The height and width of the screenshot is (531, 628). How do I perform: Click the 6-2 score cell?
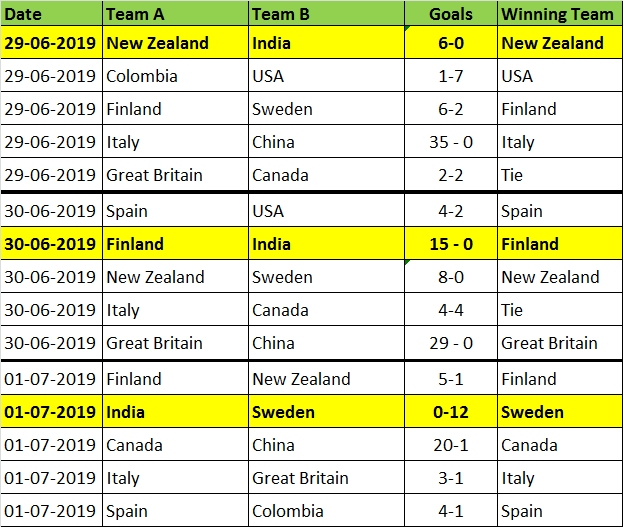[x=451, y=109]
